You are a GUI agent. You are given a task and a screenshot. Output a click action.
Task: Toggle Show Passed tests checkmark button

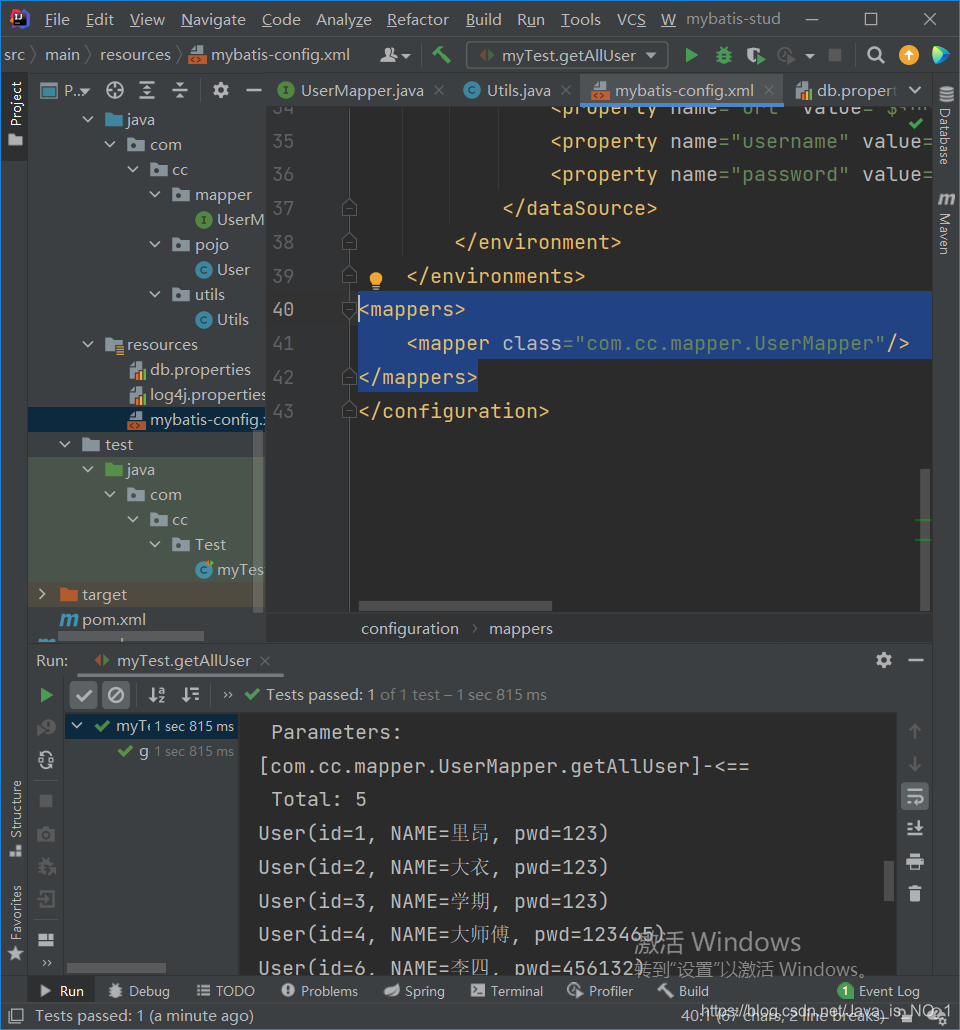(x=83, y=695)
